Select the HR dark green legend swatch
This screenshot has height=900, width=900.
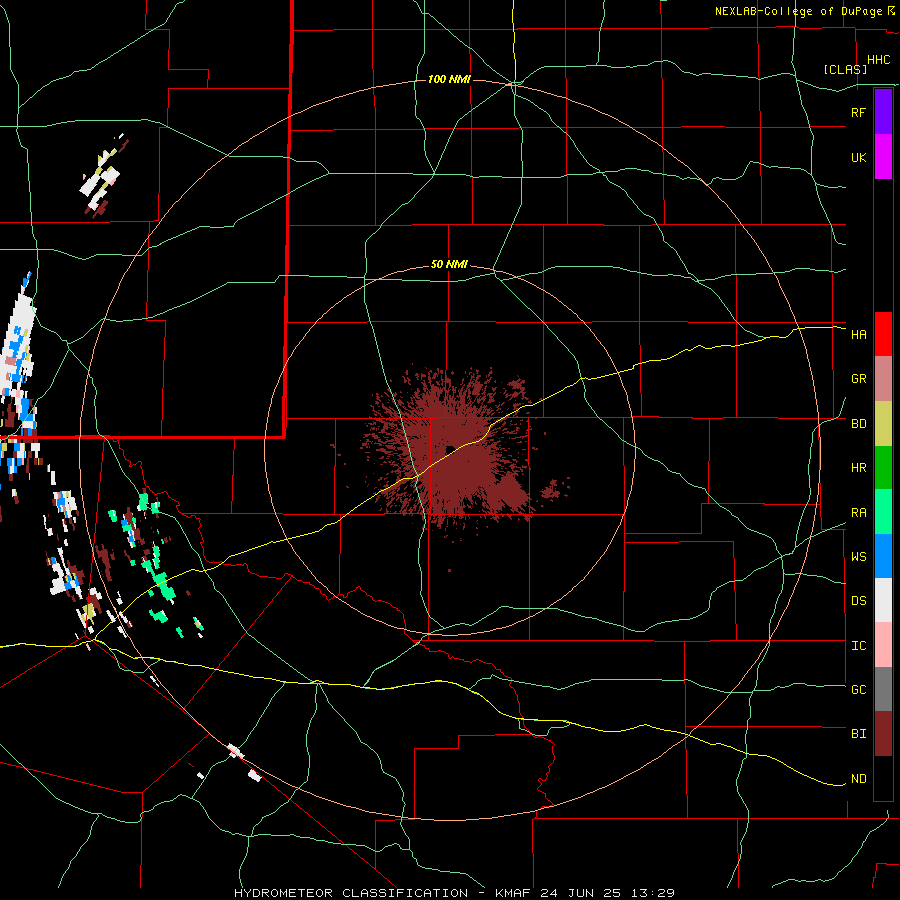click(883, 468)
